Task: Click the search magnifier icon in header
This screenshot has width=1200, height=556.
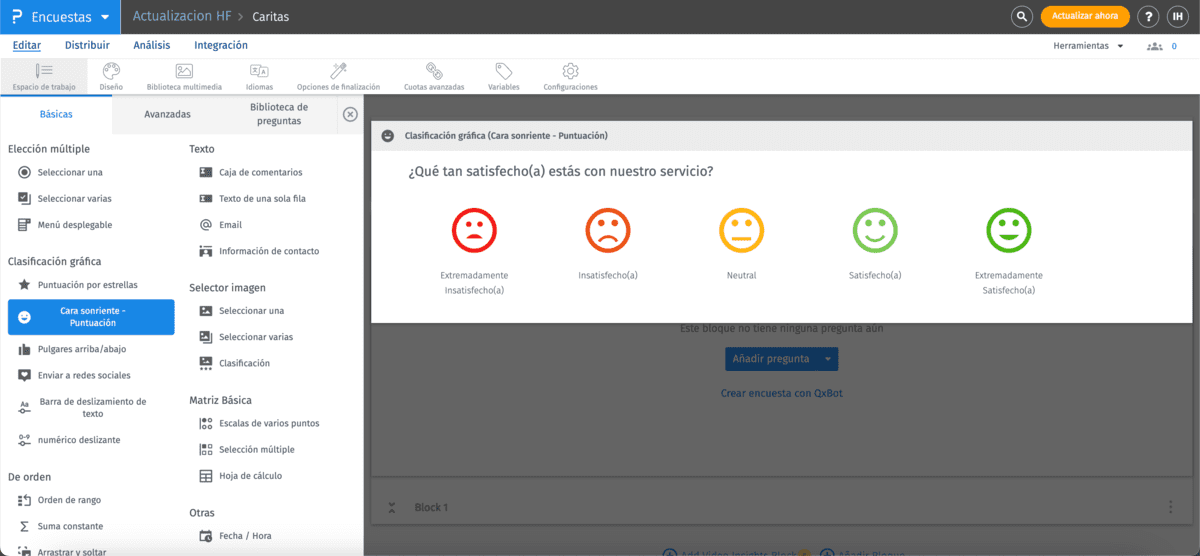Action: [x=1021, y=17]
